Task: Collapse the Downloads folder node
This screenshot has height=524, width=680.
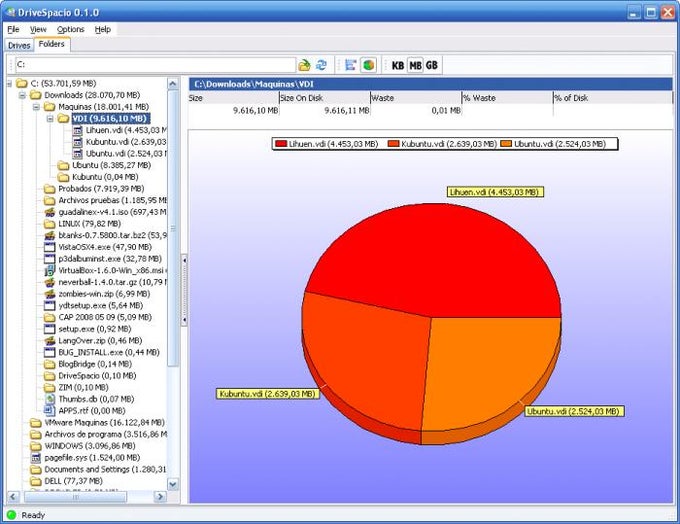Action: coord(22,95)
